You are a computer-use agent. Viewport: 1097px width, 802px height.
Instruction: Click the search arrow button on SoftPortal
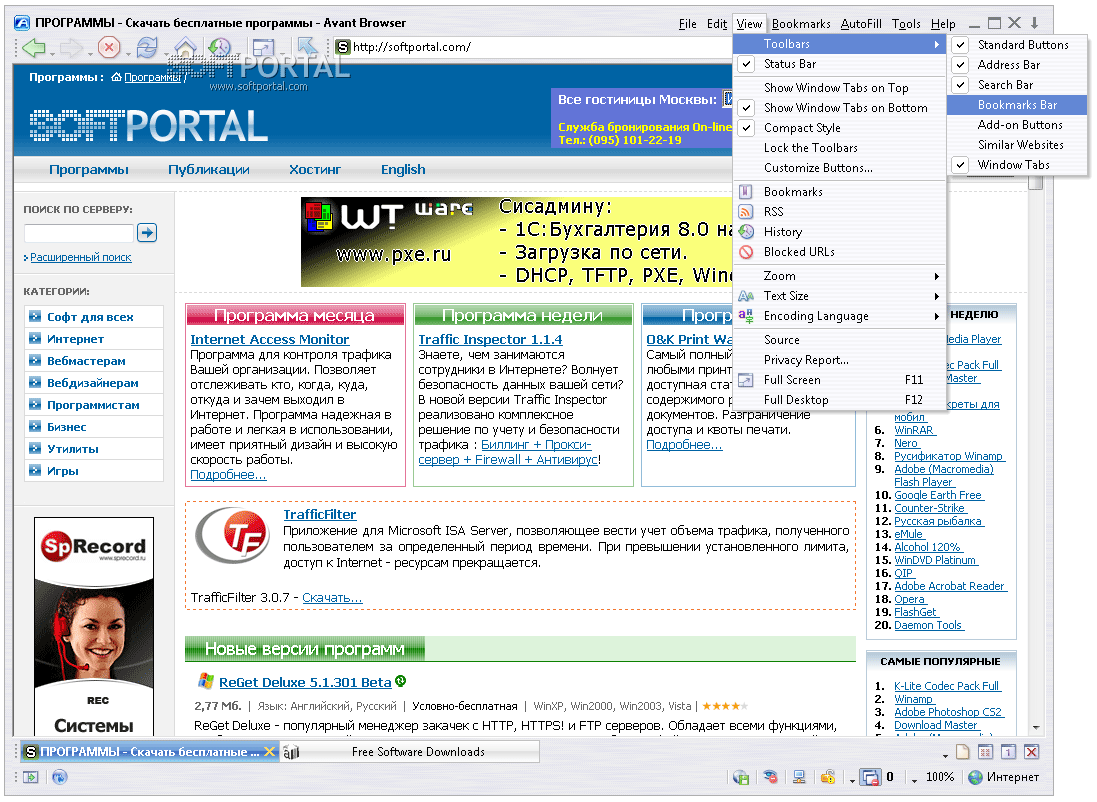(147, 232)
